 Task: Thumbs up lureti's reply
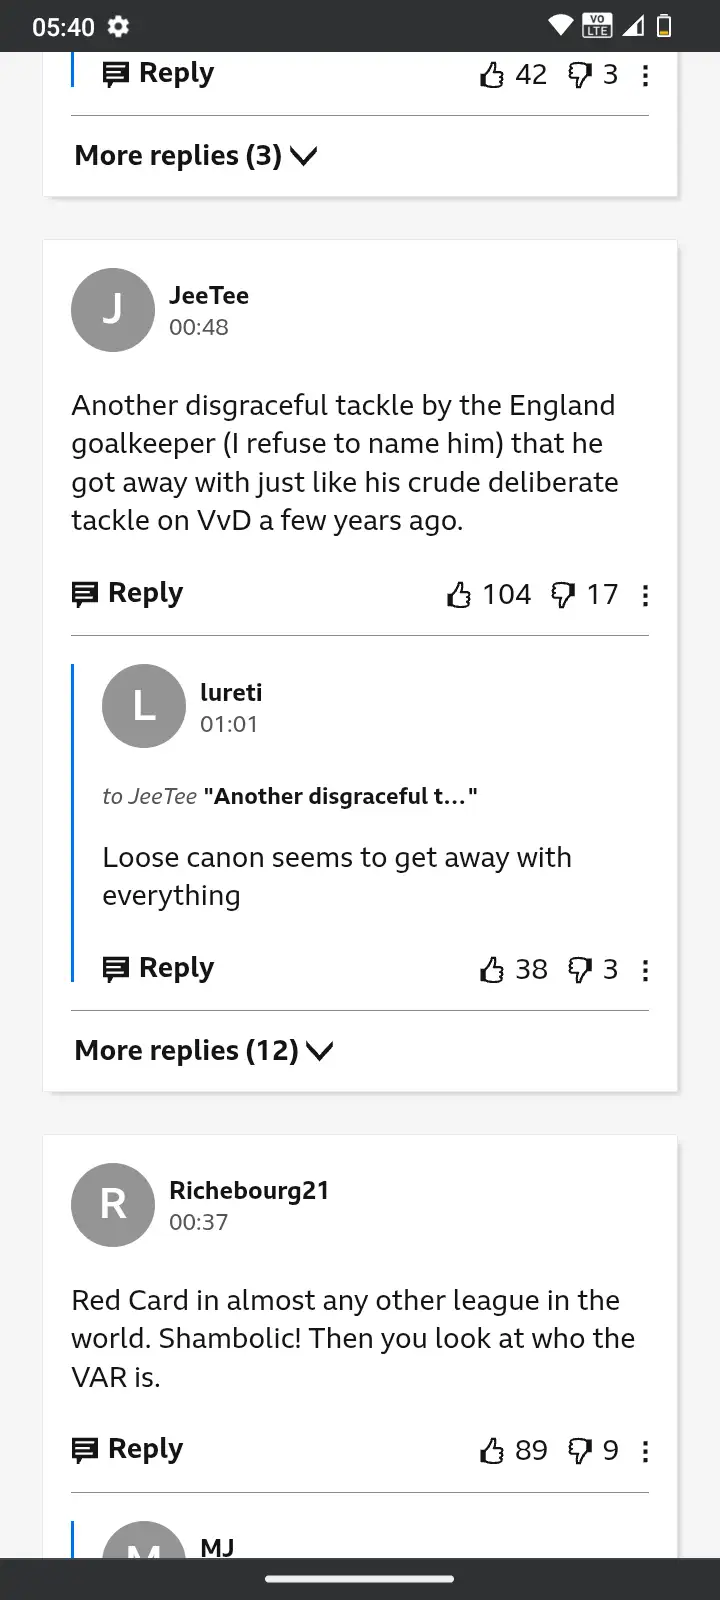click(492, 970)
